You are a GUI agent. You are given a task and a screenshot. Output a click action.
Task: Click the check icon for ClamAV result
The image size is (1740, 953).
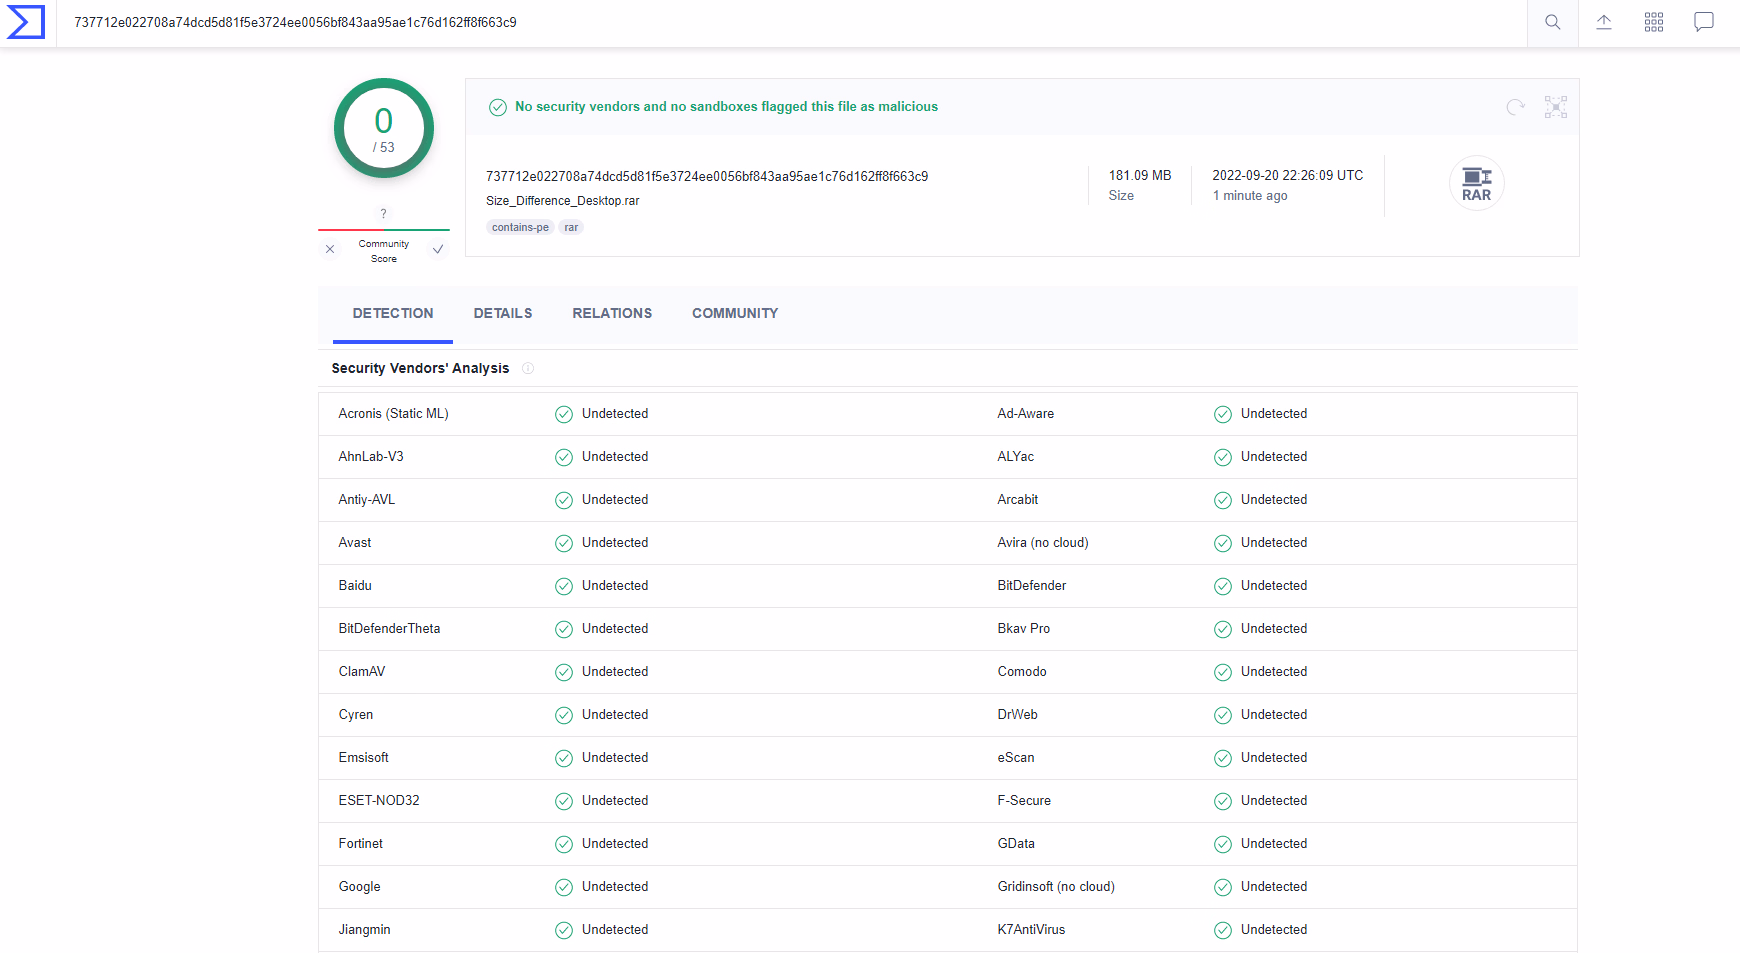pyautogui.click(x=564, y=672)
